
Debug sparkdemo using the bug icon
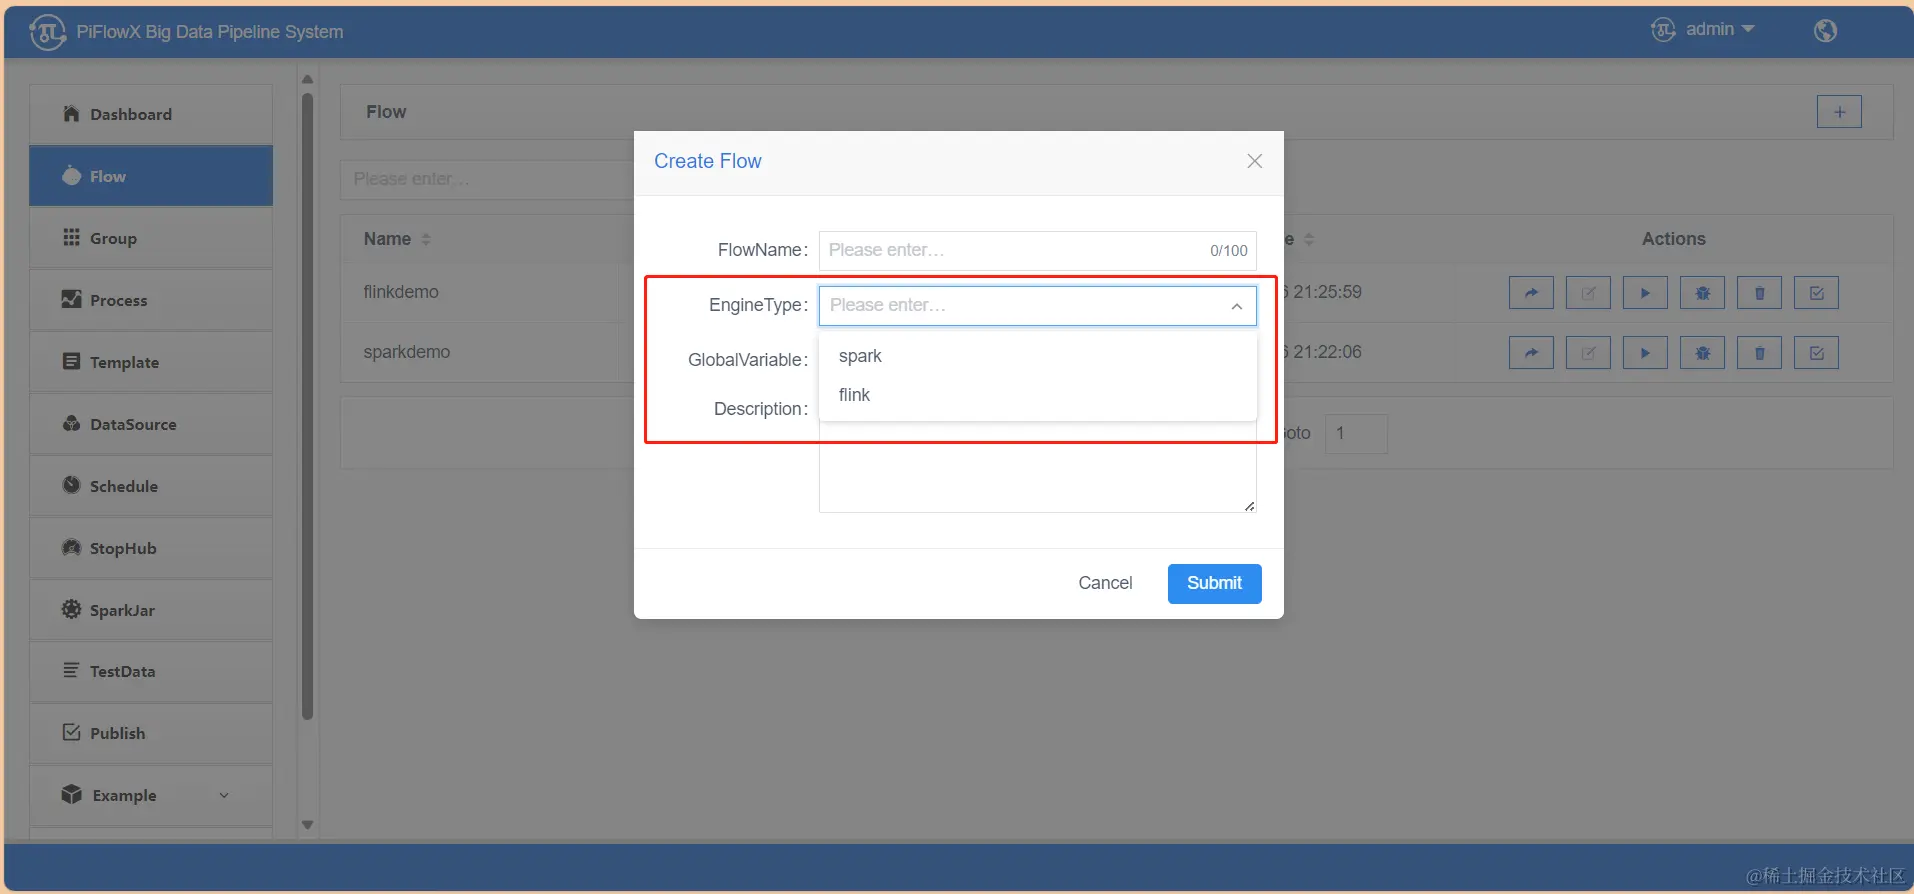[1702, 353]
